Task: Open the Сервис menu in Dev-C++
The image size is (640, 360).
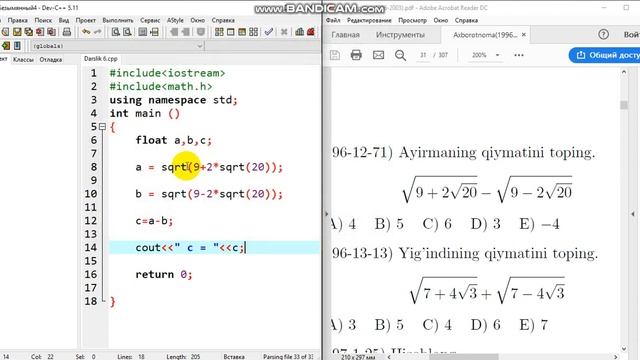Action: (150, 20)
